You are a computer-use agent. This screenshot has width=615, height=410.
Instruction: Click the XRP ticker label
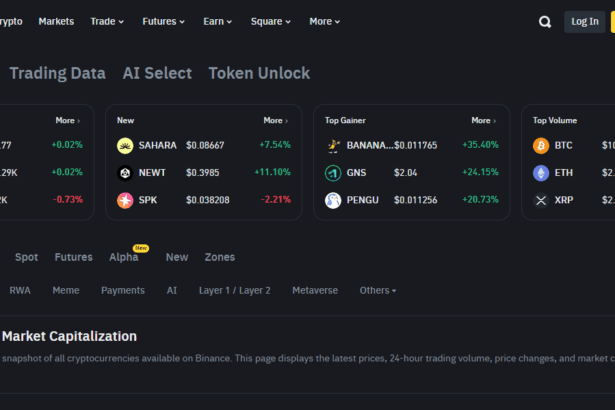tap(564, 200)
